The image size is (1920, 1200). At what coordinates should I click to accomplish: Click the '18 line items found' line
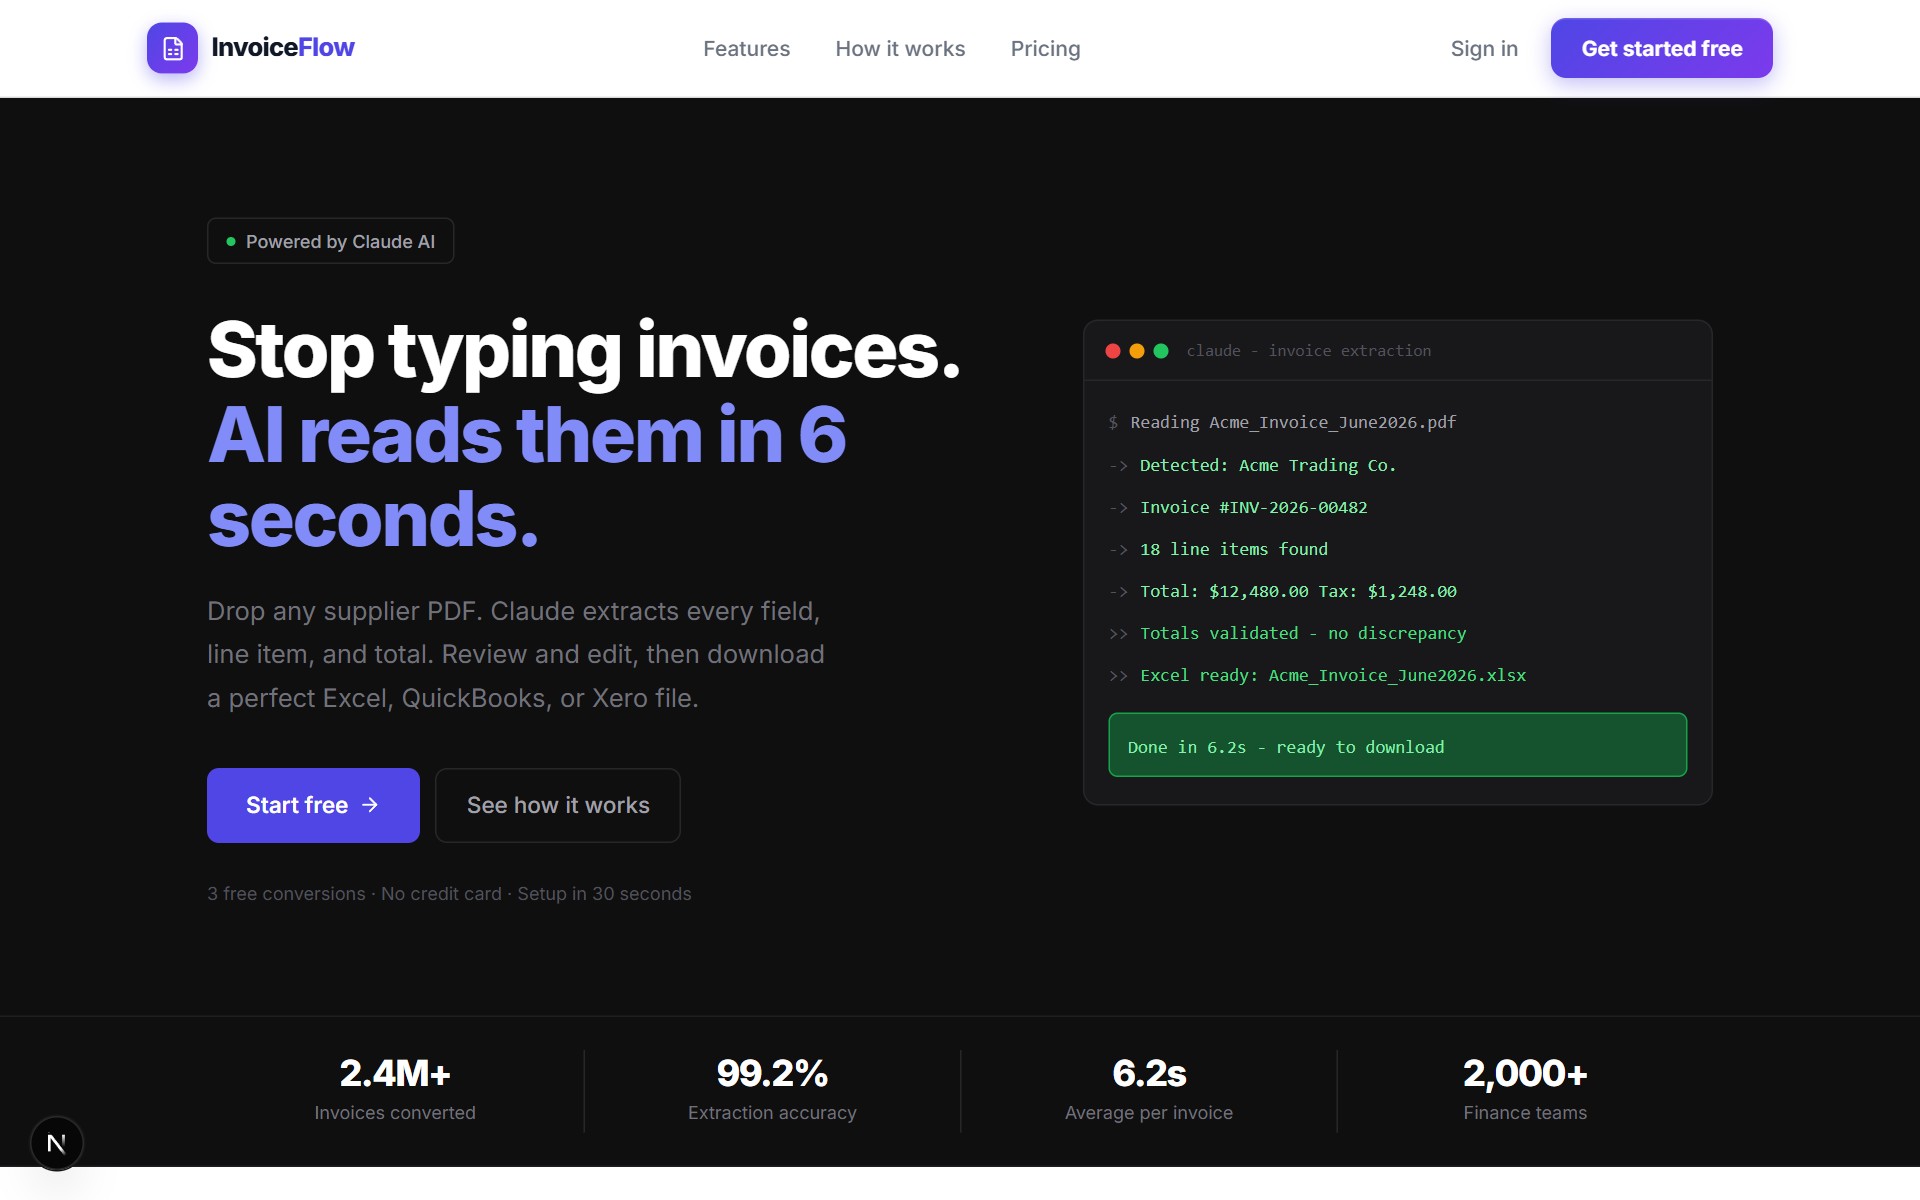(x=1218, y=550)
